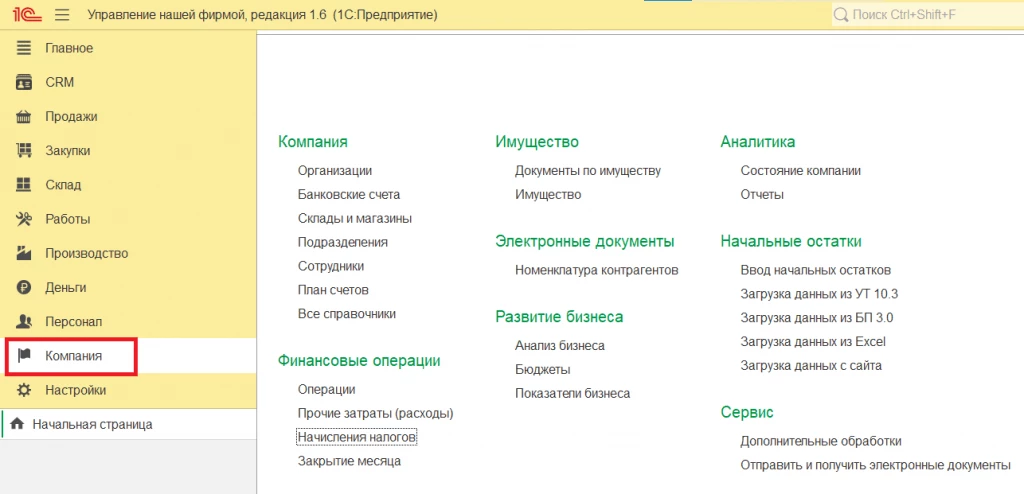Open Закрытие месяца
The height and width of the screenshot is (494, 1024).
click(349, 461)
